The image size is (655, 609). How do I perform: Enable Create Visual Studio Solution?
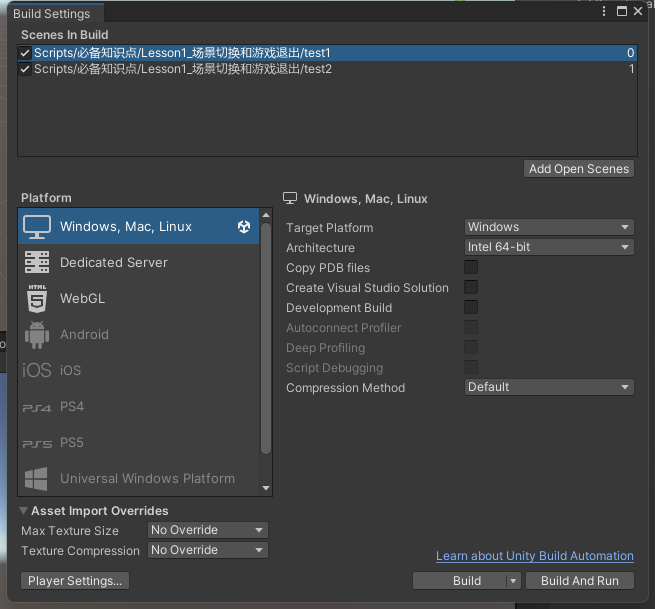(x=471, y=287)
